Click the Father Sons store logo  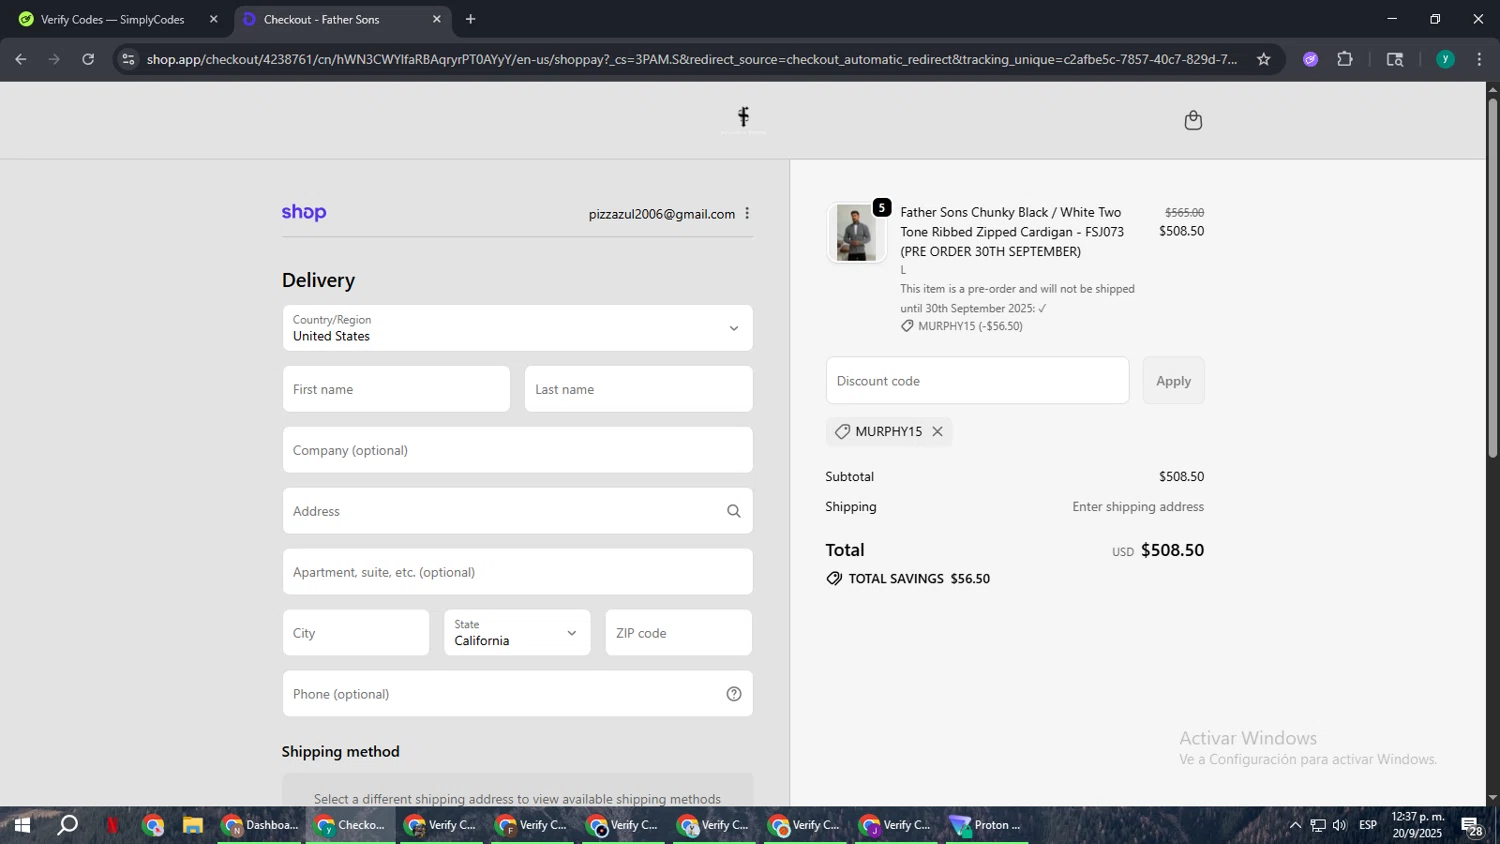click(743, 118)
